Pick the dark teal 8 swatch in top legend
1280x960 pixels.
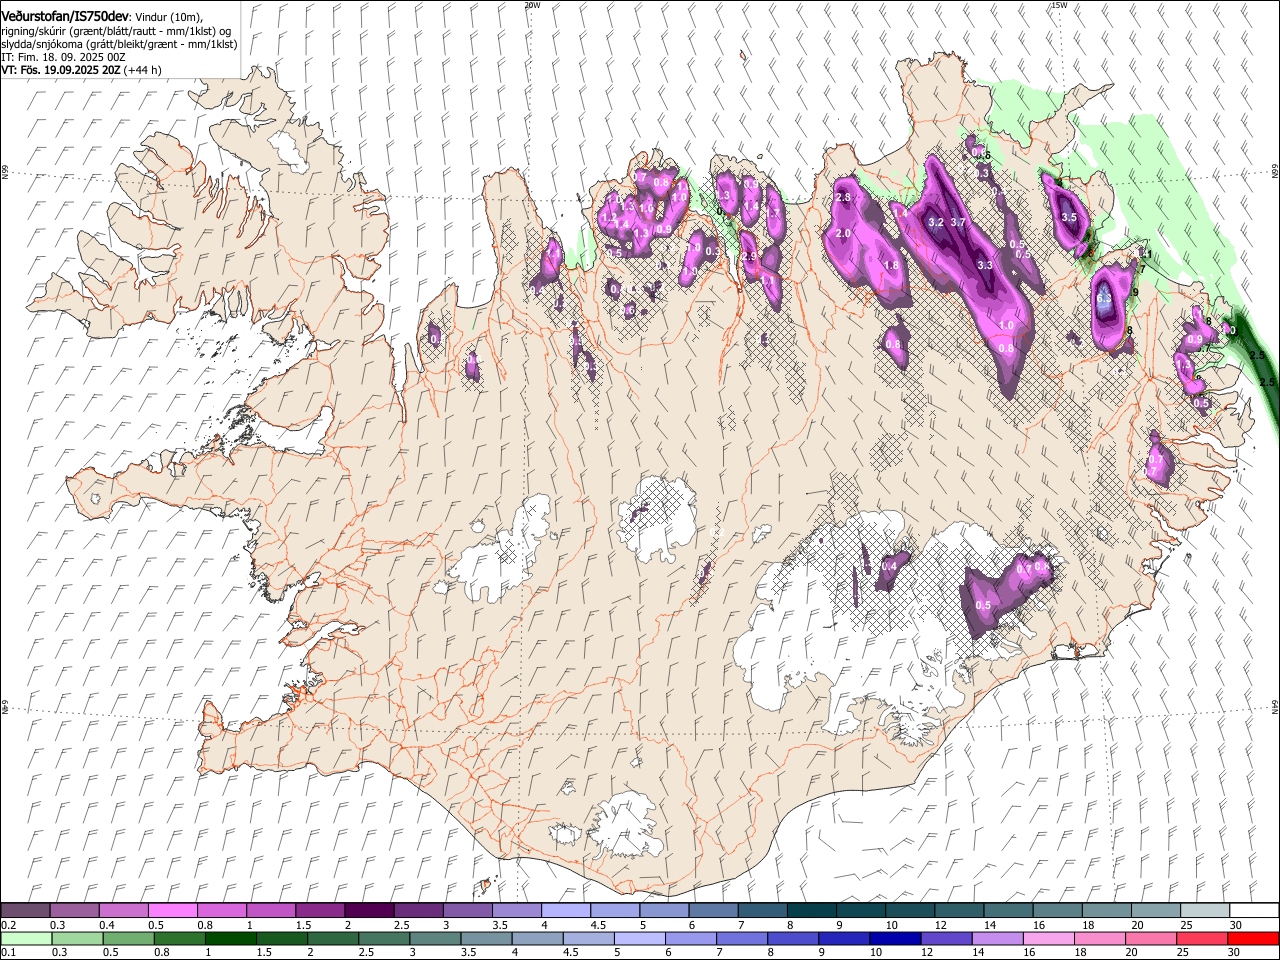pos(811,911)
